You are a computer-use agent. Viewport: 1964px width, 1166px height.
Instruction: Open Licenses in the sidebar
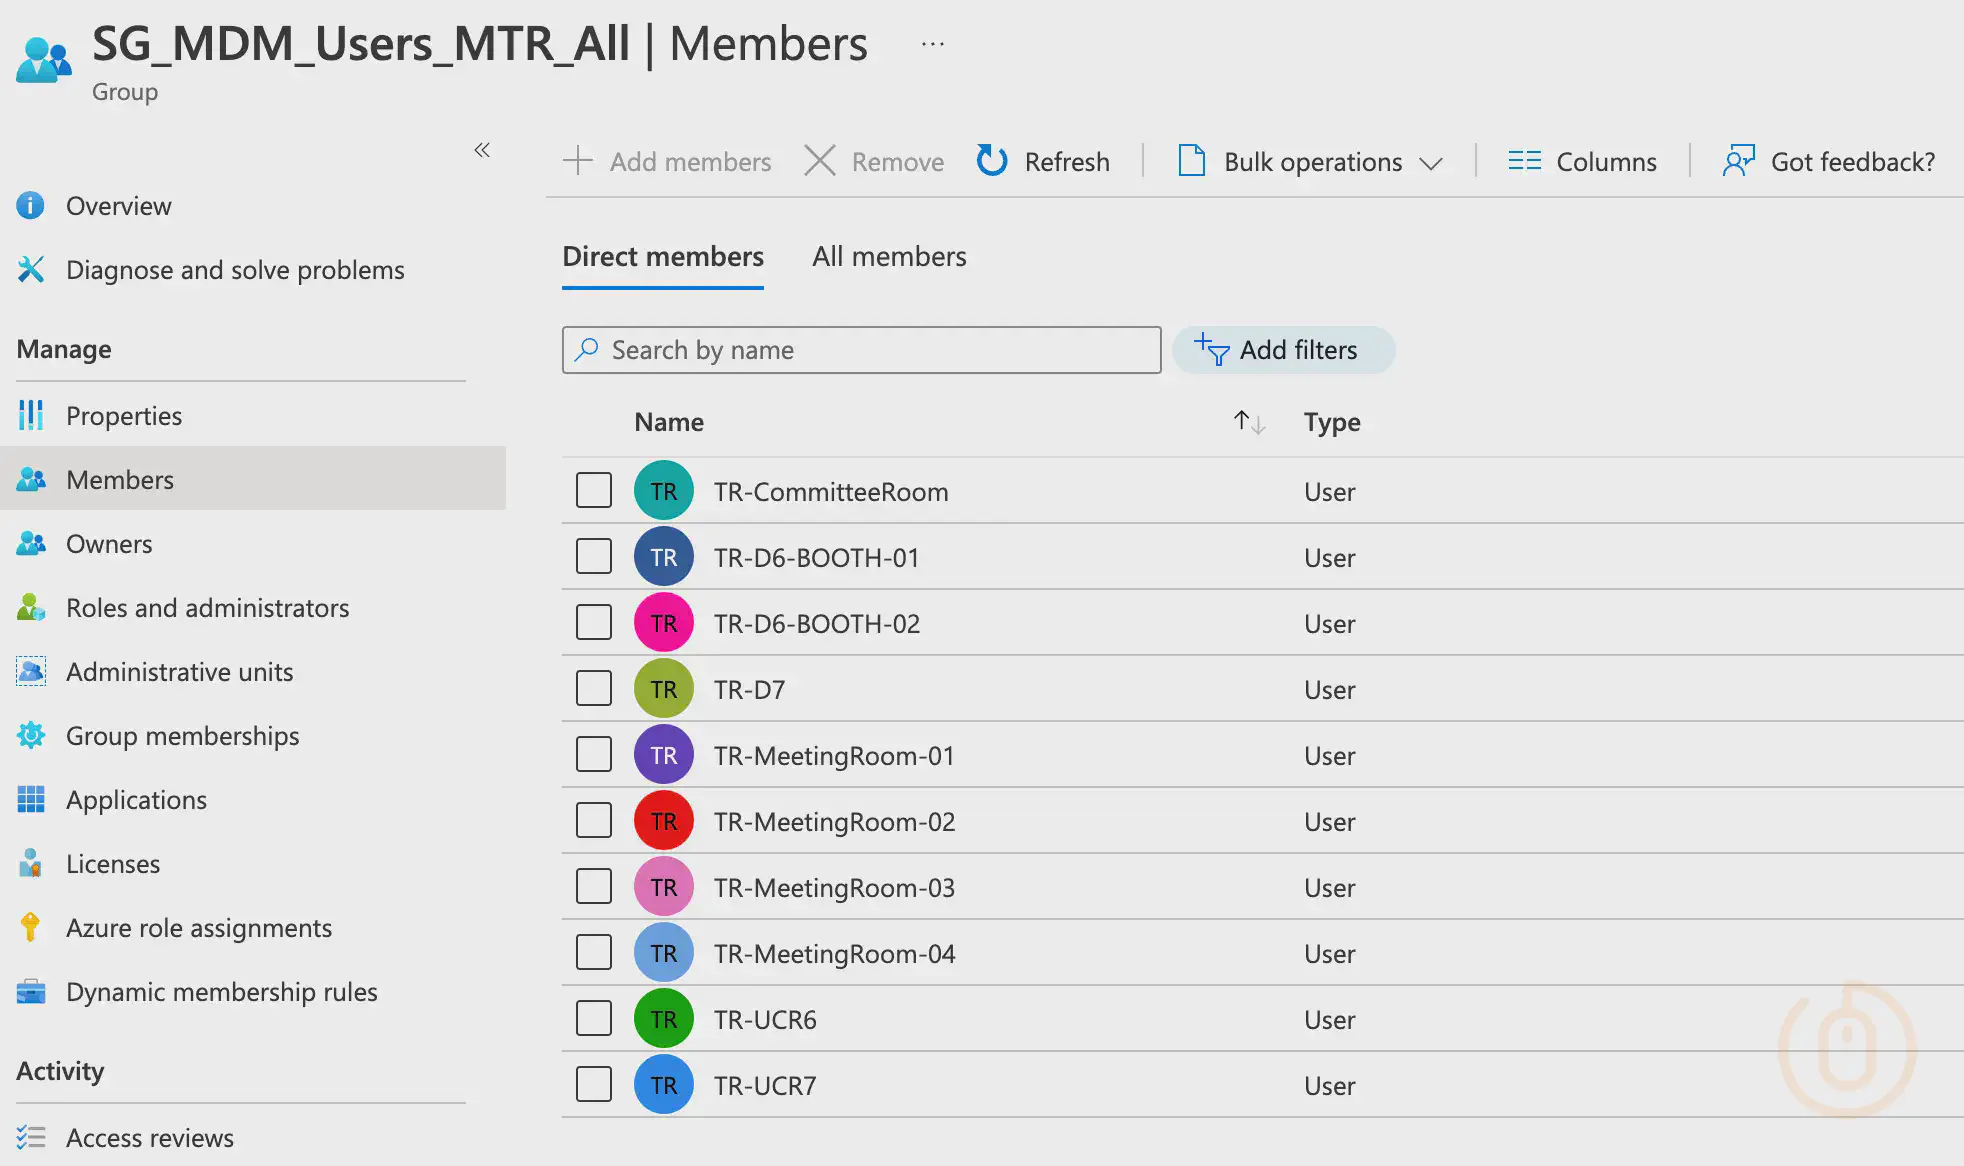(113, 864)
